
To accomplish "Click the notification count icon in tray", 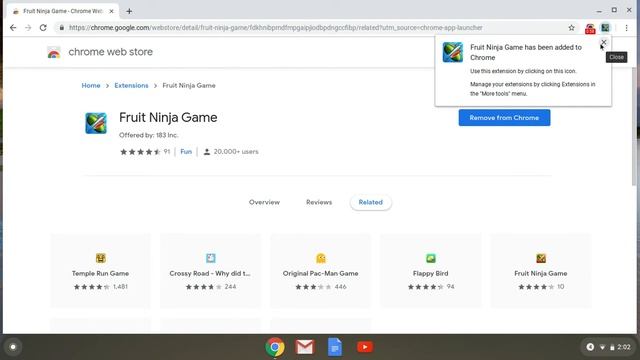I will (590, 347).
